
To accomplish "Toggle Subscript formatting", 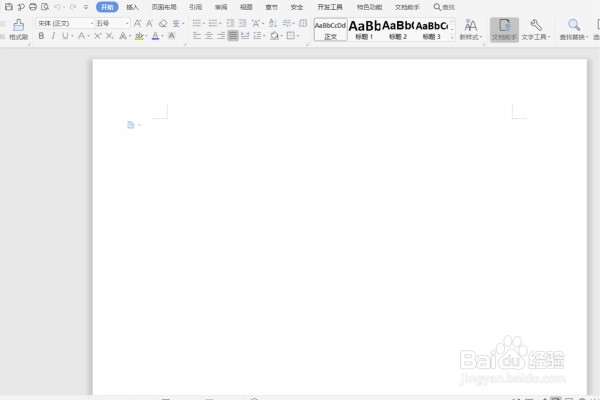I will (x=109, y=36).
